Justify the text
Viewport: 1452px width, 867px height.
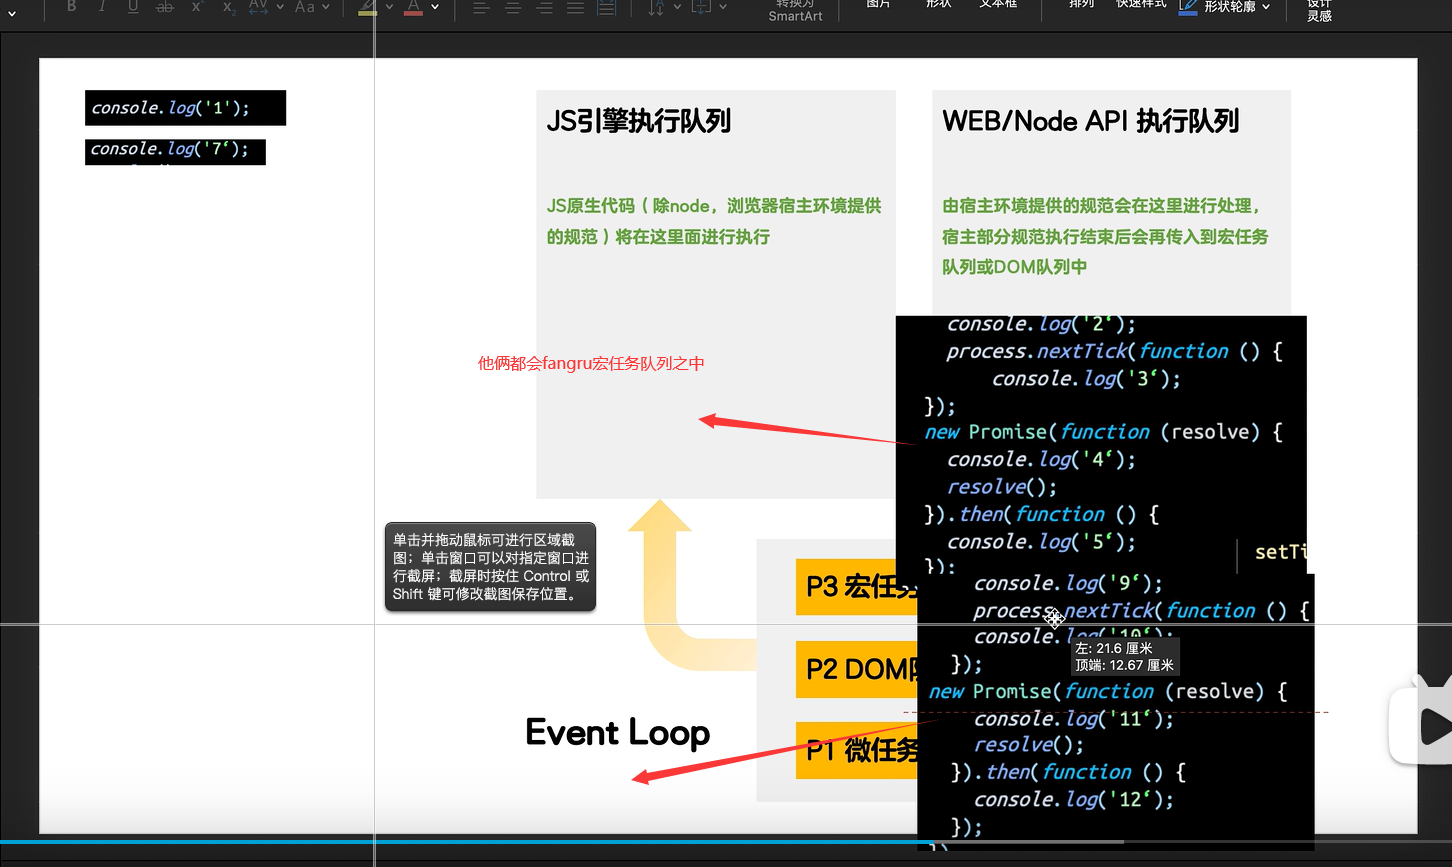tap(575, 7)
